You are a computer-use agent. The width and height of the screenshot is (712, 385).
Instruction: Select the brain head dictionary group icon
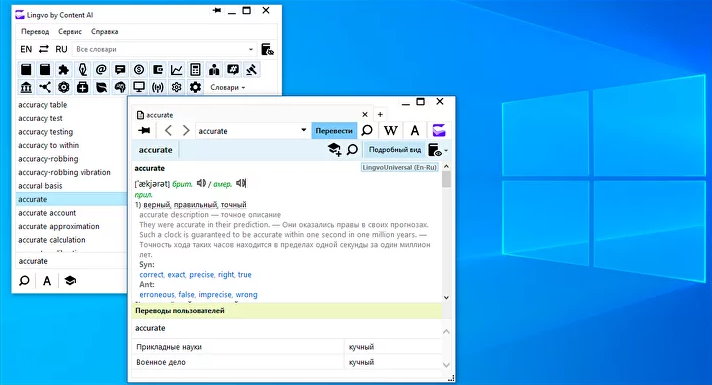click(x=120, y=87)
